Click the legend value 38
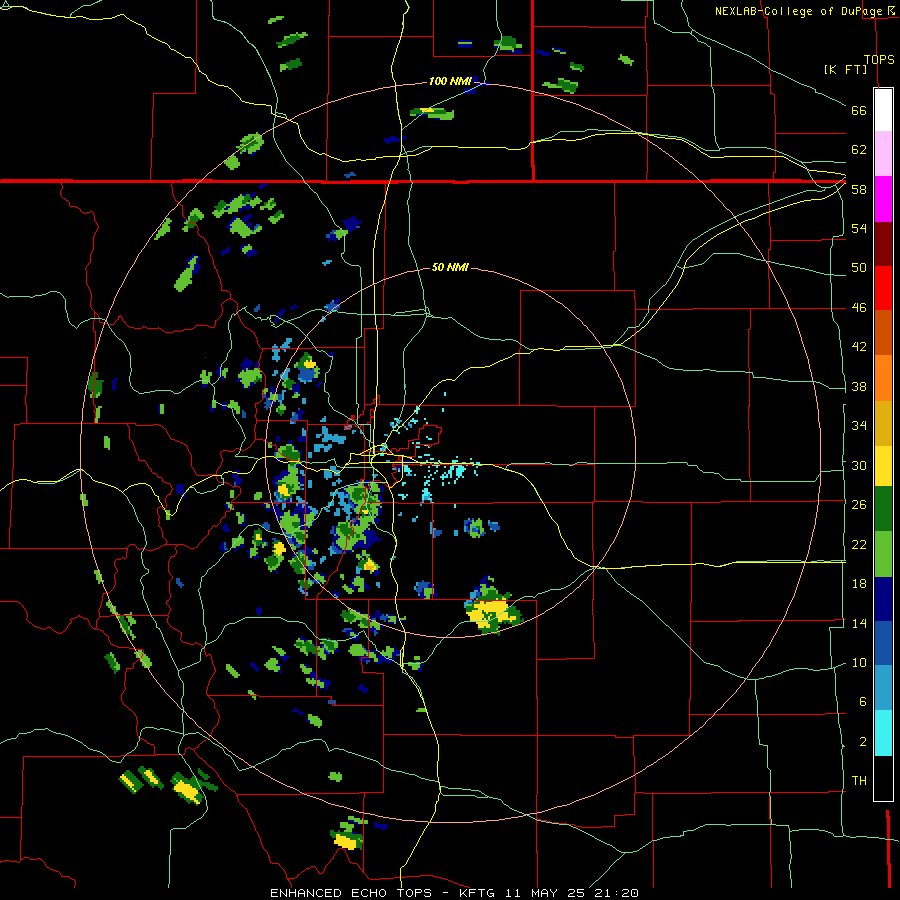 tap(859, 387)
